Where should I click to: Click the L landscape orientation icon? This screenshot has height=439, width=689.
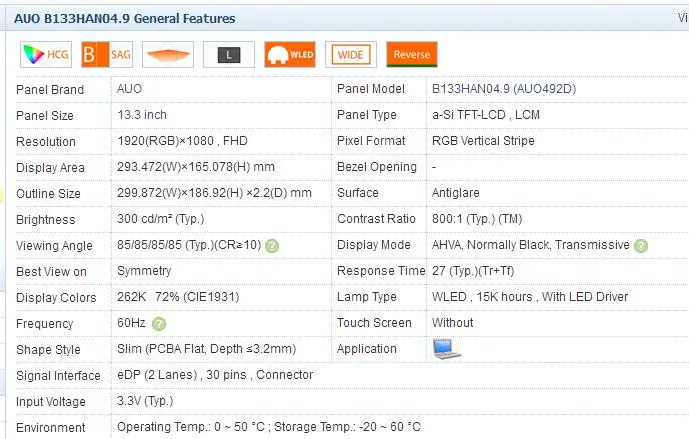pyautogui.click(x=229, y=54)
